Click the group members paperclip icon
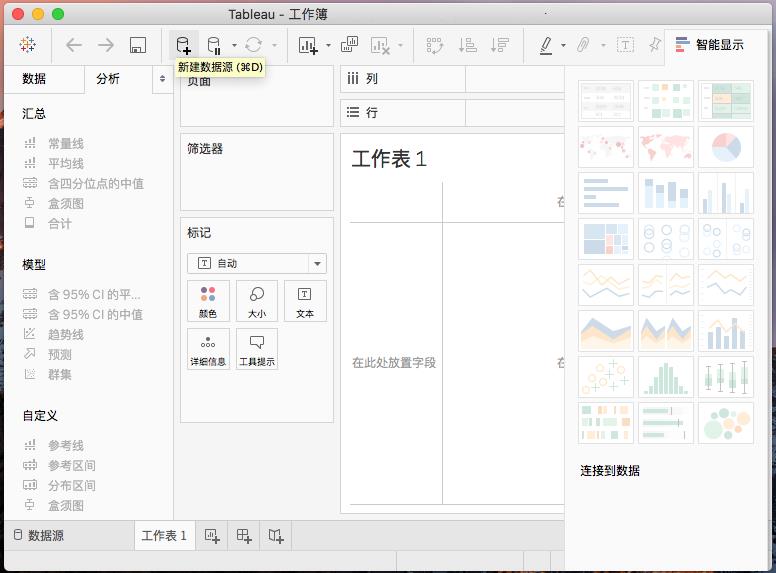776x573 pixels. tap(583, 45)
